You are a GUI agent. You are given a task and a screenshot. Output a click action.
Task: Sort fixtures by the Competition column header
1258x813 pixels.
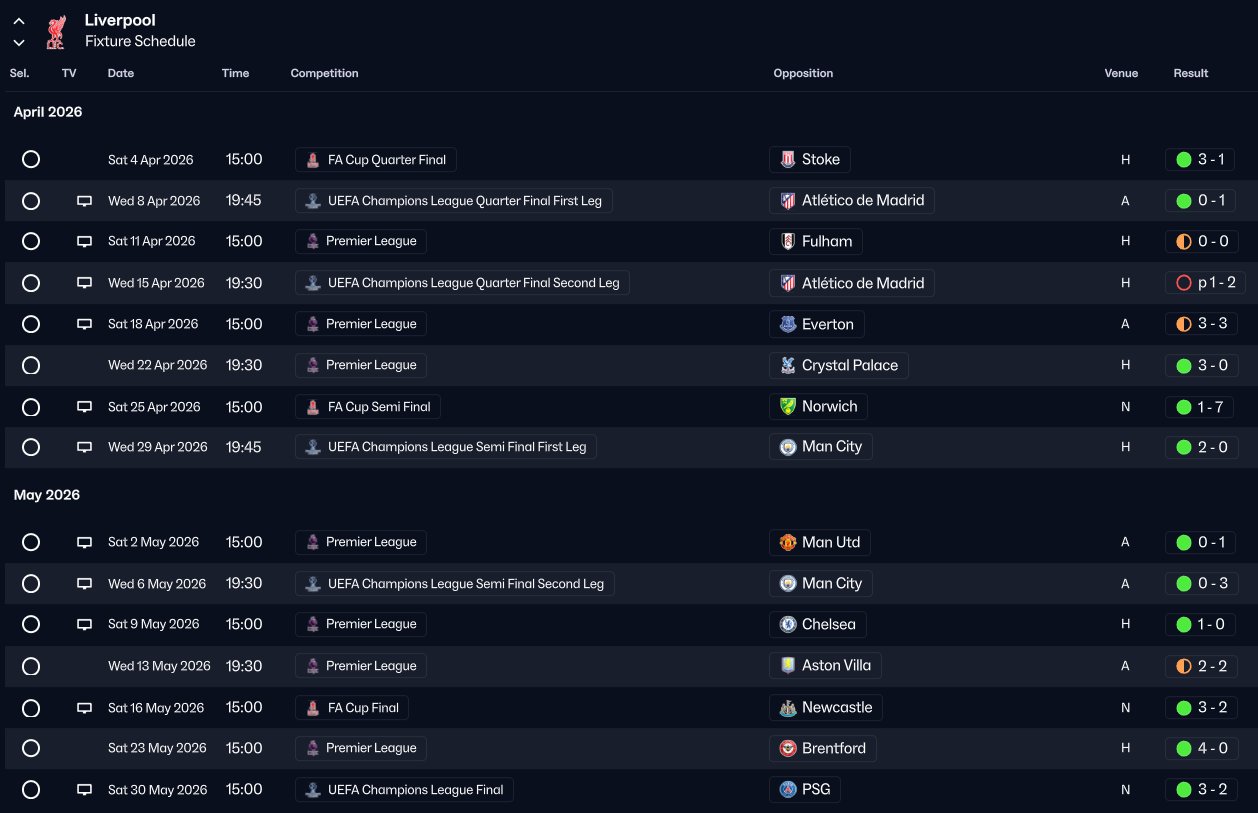click(324, 73)
